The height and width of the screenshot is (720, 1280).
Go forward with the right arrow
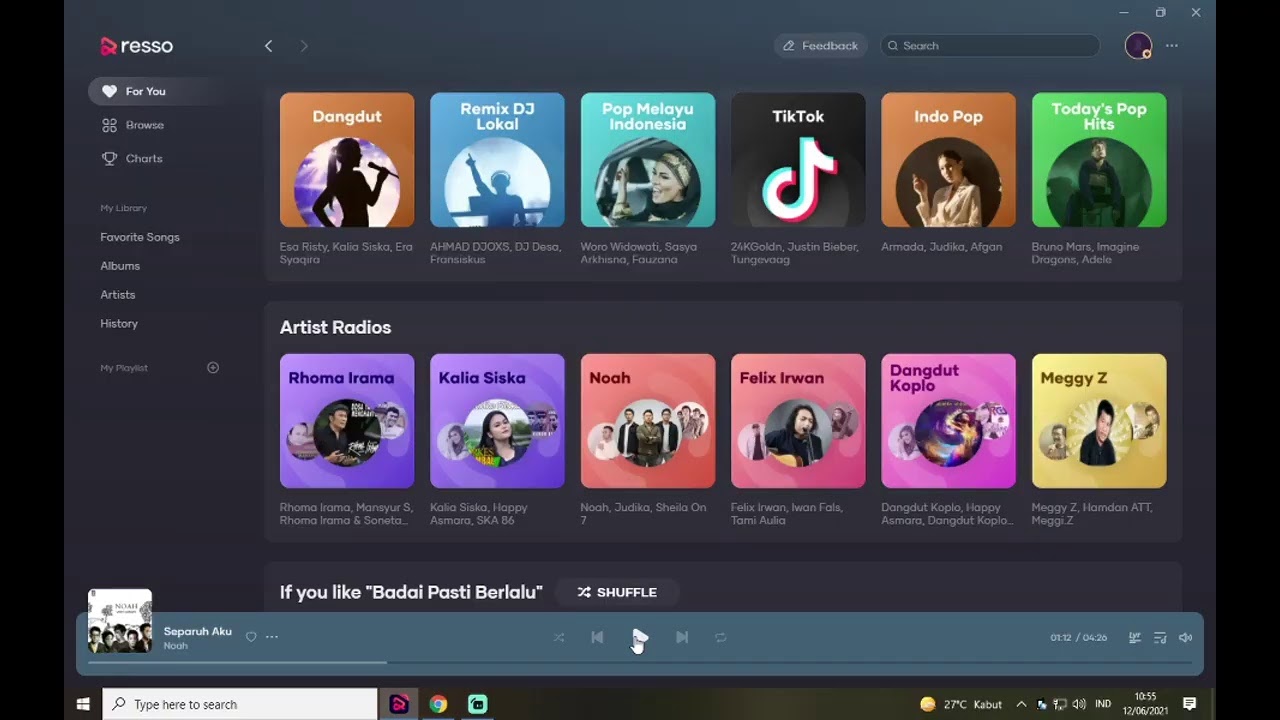pyautogui.click(x=304, y=46)
